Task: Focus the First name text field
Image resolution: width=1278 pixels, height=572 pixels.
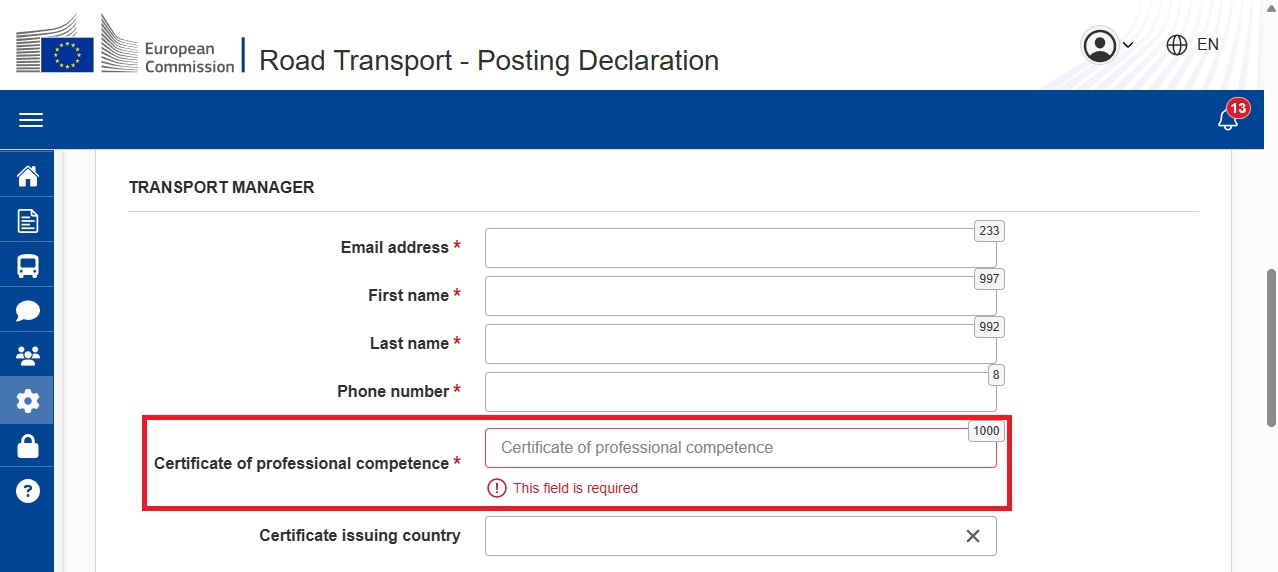Action: [740, 296]
